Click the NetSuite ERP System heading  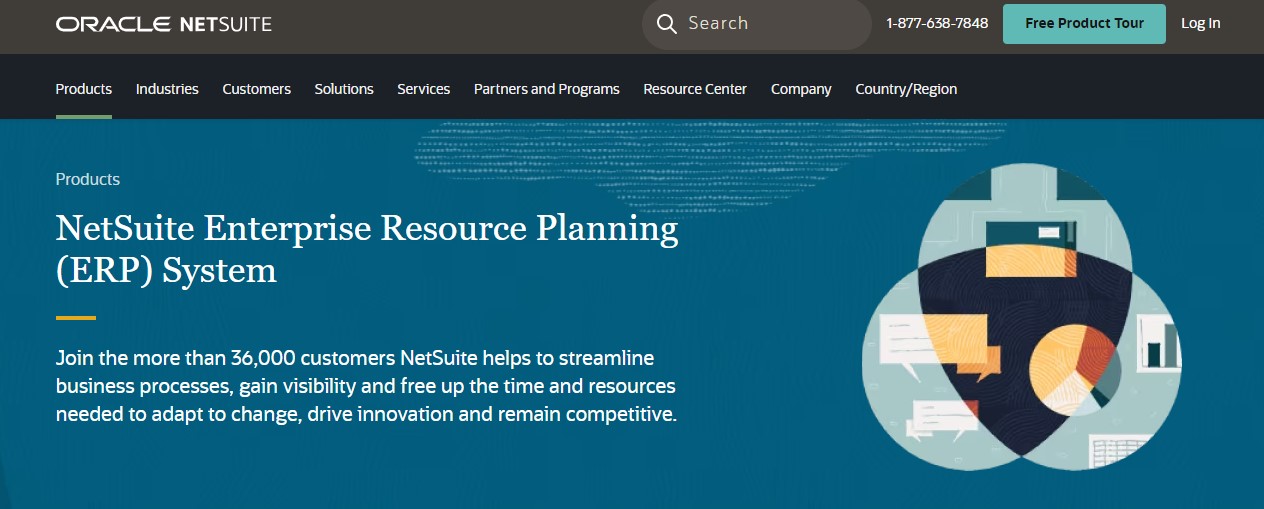coord(367,249)
